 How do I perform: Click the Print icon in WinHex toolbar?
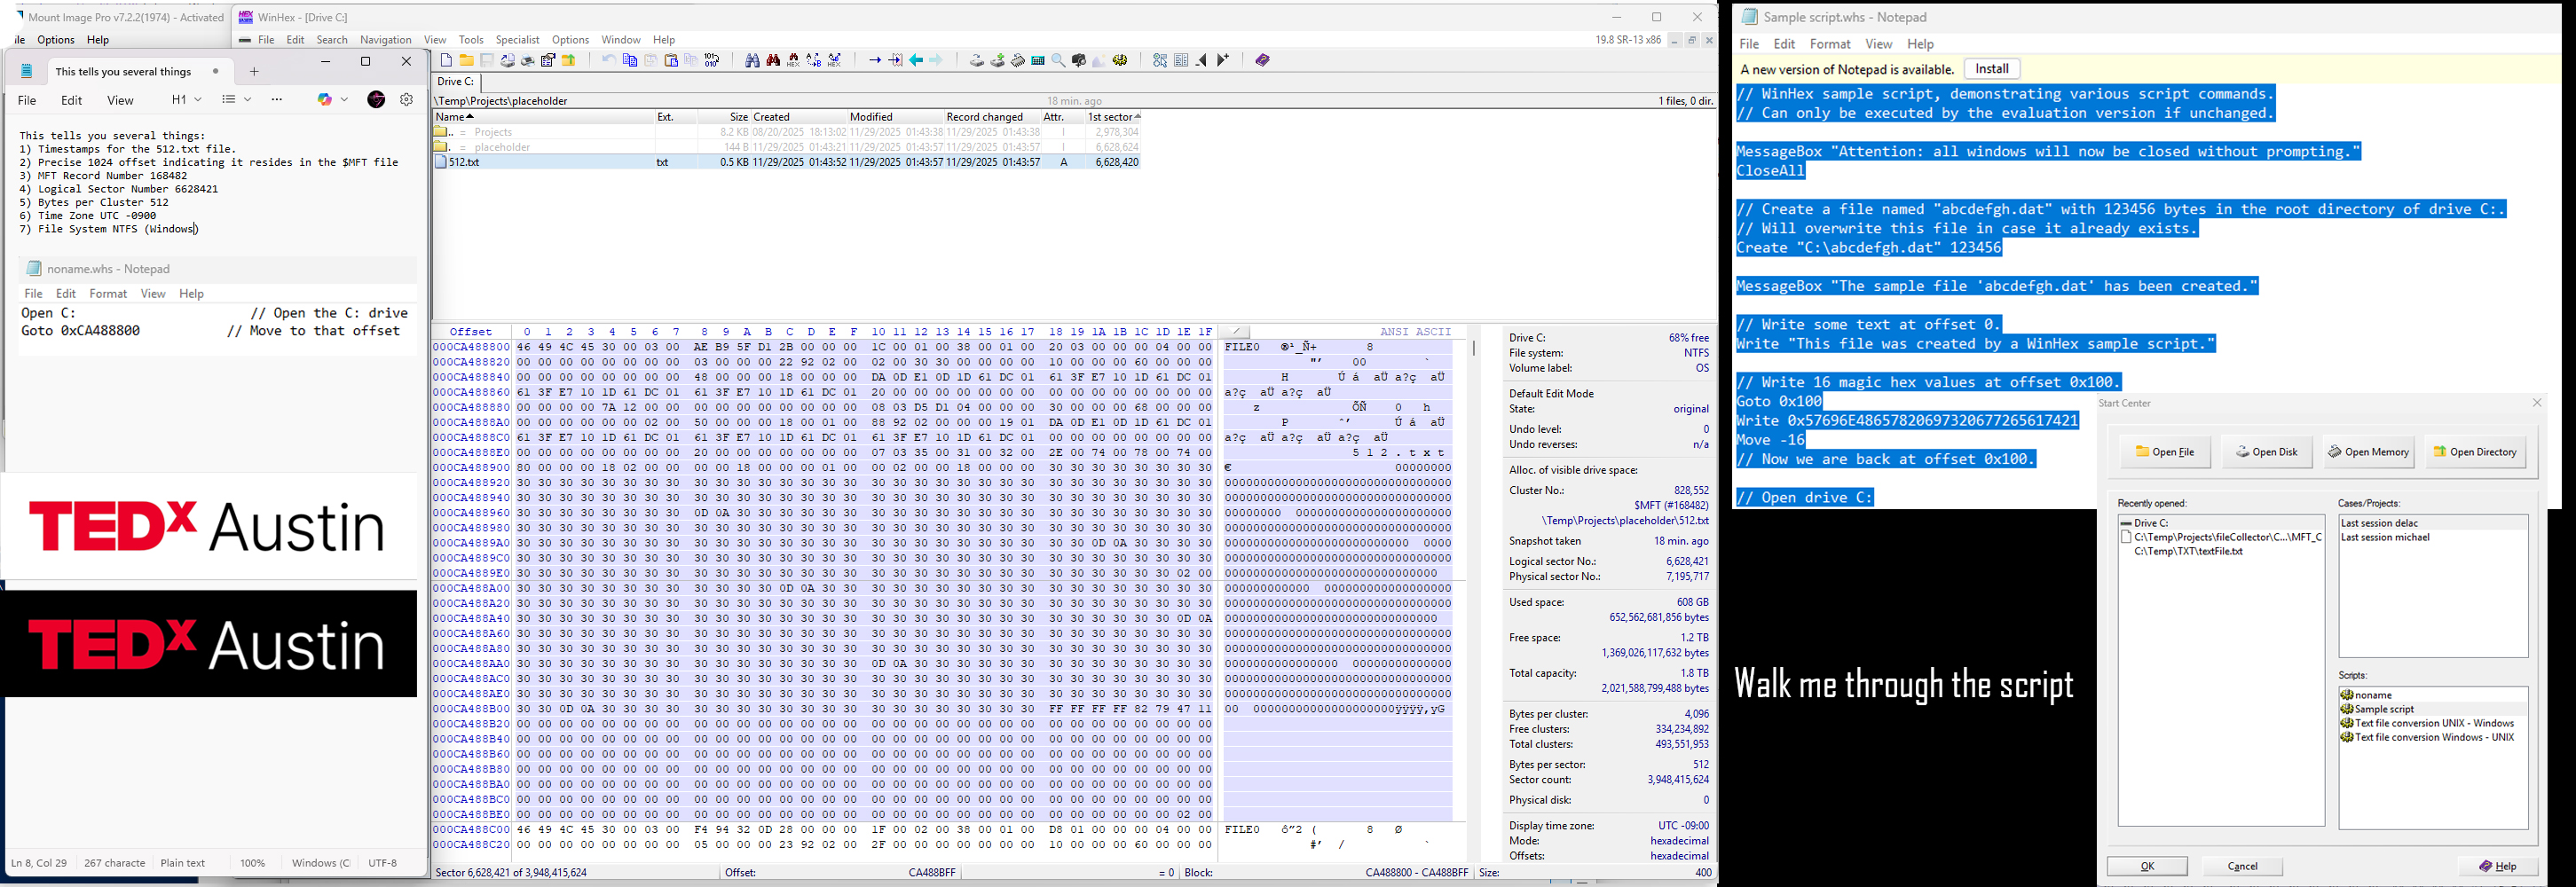(x=528, y=61)
